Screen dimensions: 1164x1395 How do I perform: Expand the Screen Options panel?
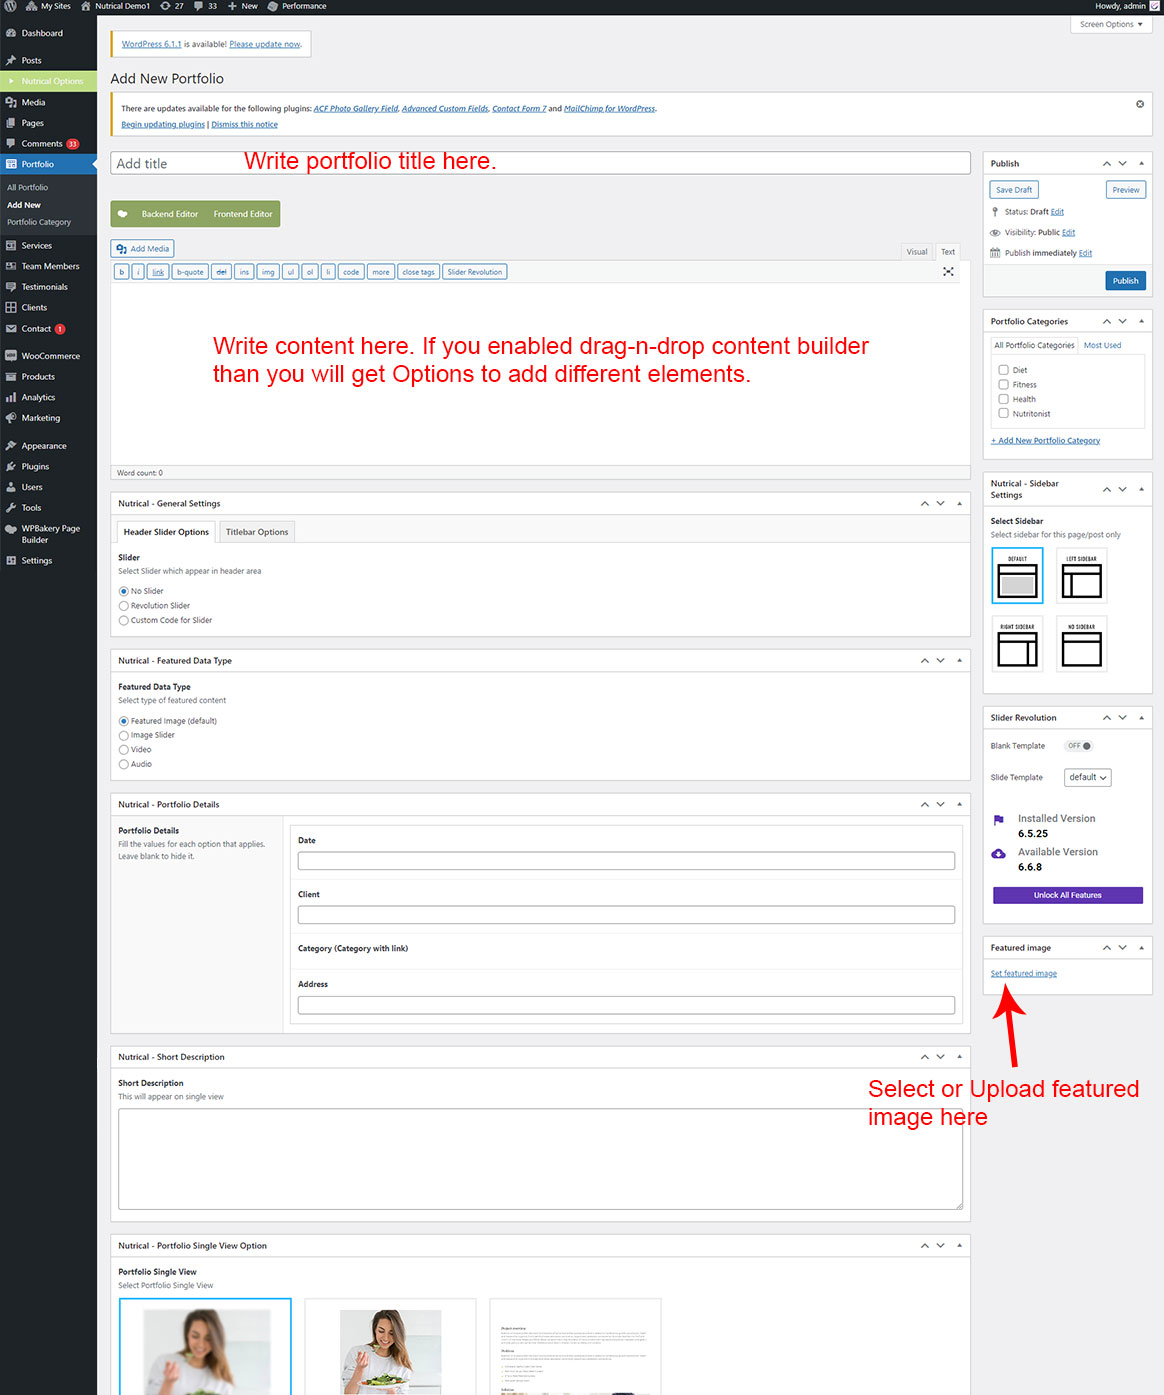[x=1110, y=24]
